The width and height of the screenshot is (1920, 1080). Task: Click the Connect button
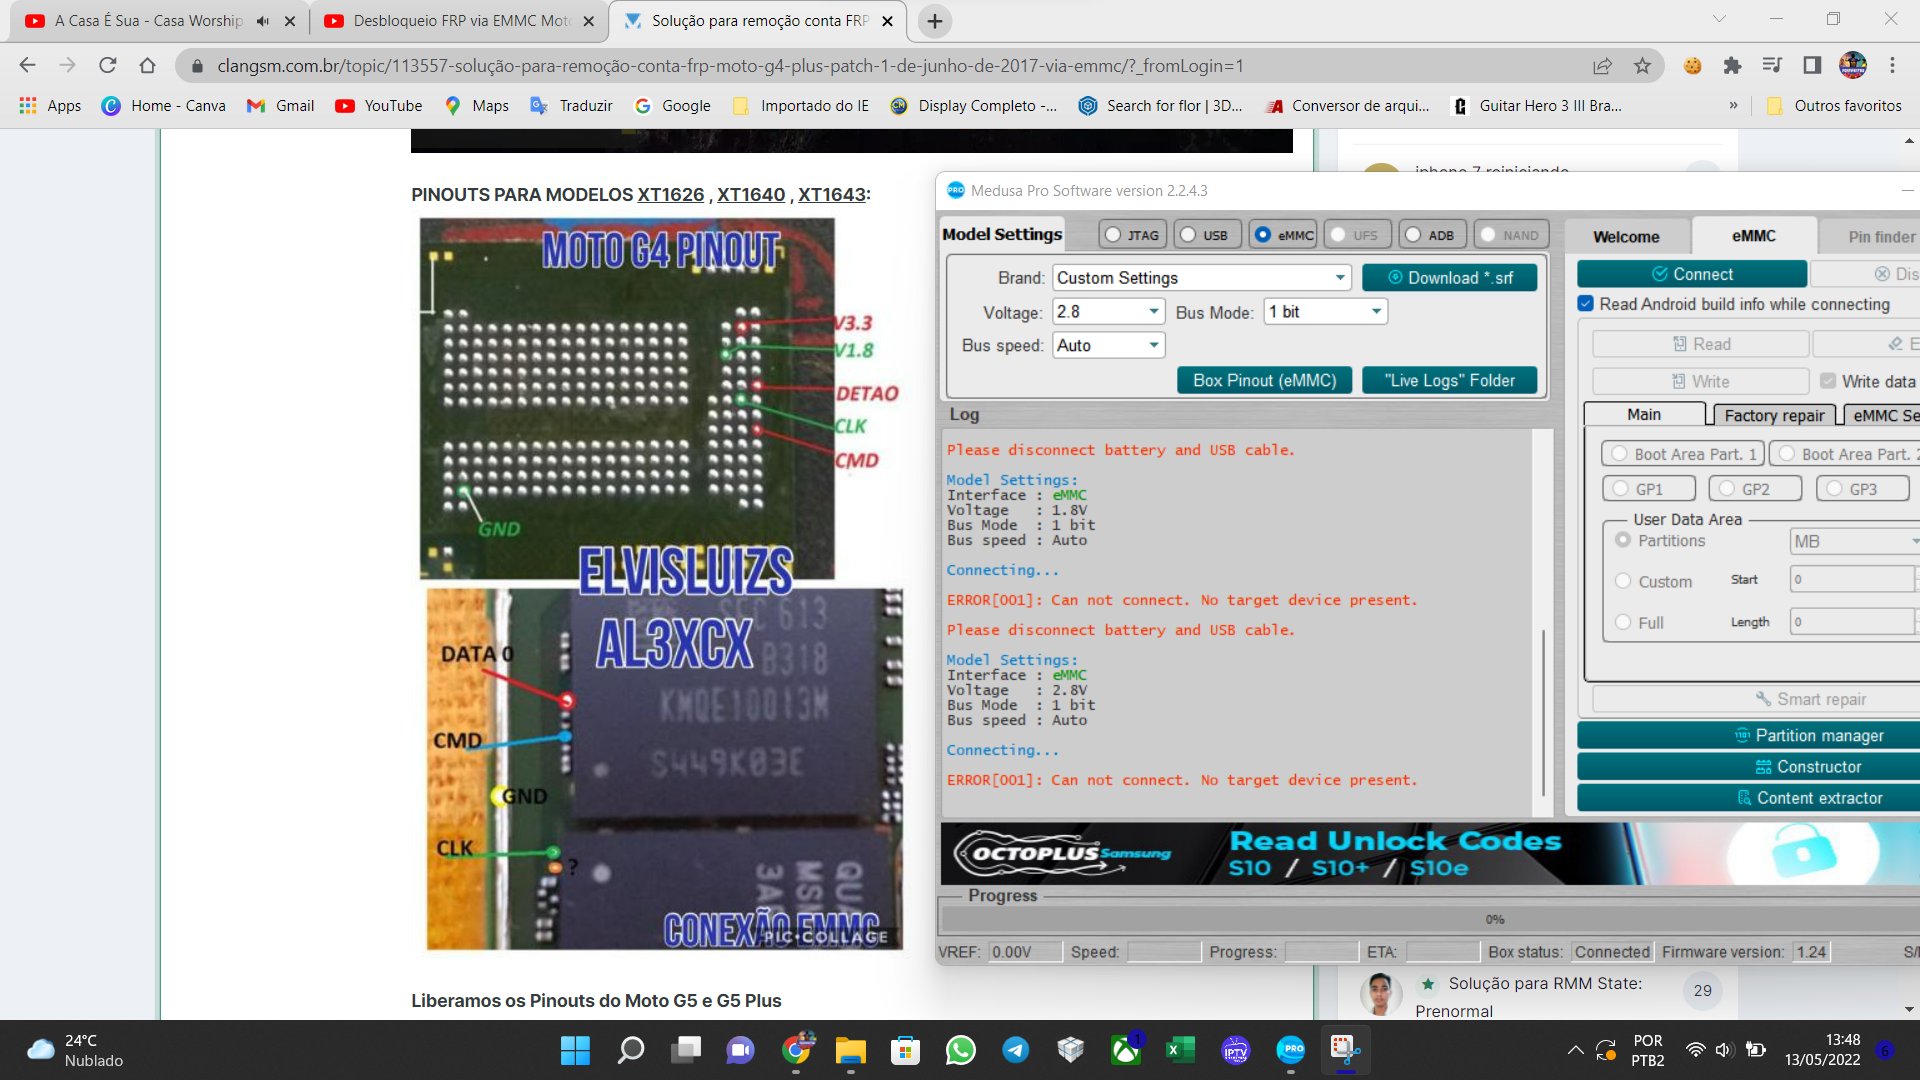pos(1692,274)
